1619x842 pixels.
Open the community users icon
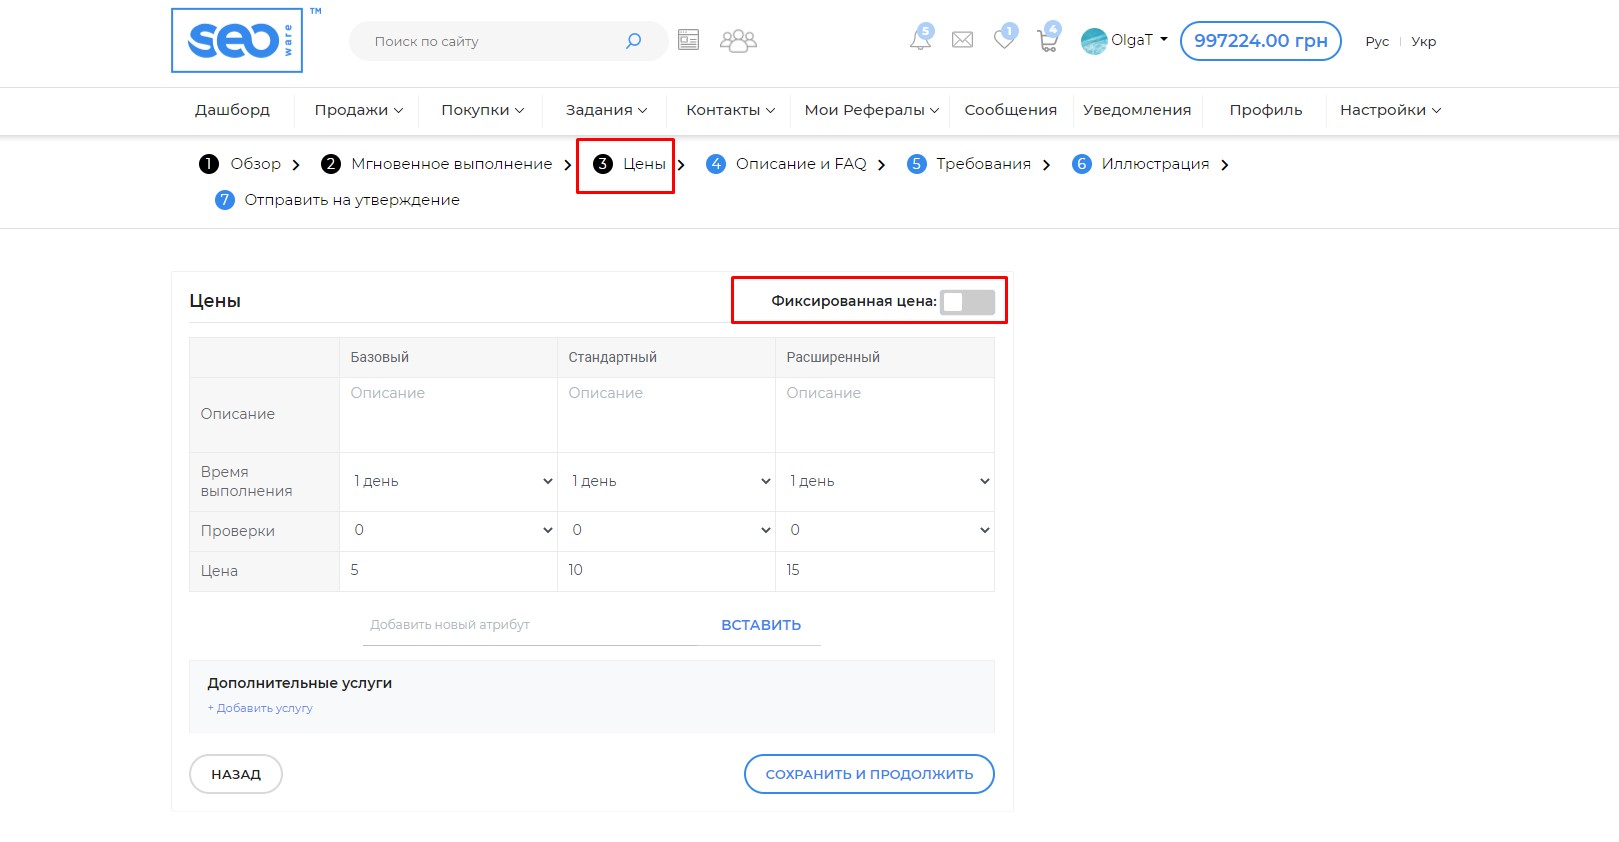[738, 41]
